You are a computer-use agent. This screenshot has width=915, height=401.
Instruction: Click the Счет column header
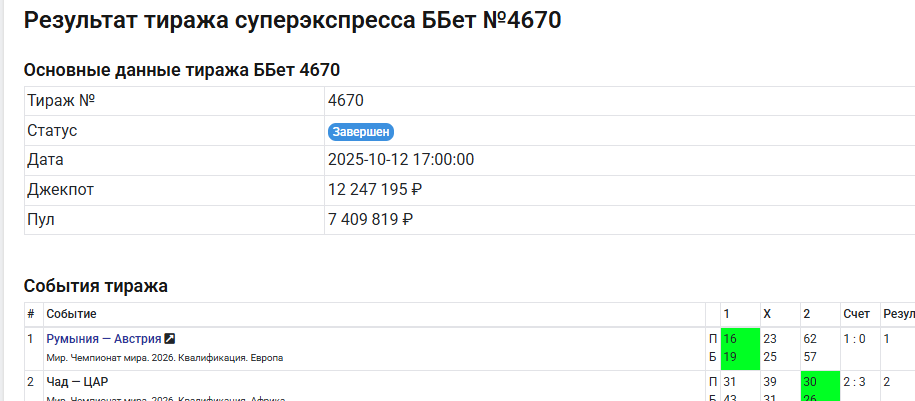[x=856, y=314]
